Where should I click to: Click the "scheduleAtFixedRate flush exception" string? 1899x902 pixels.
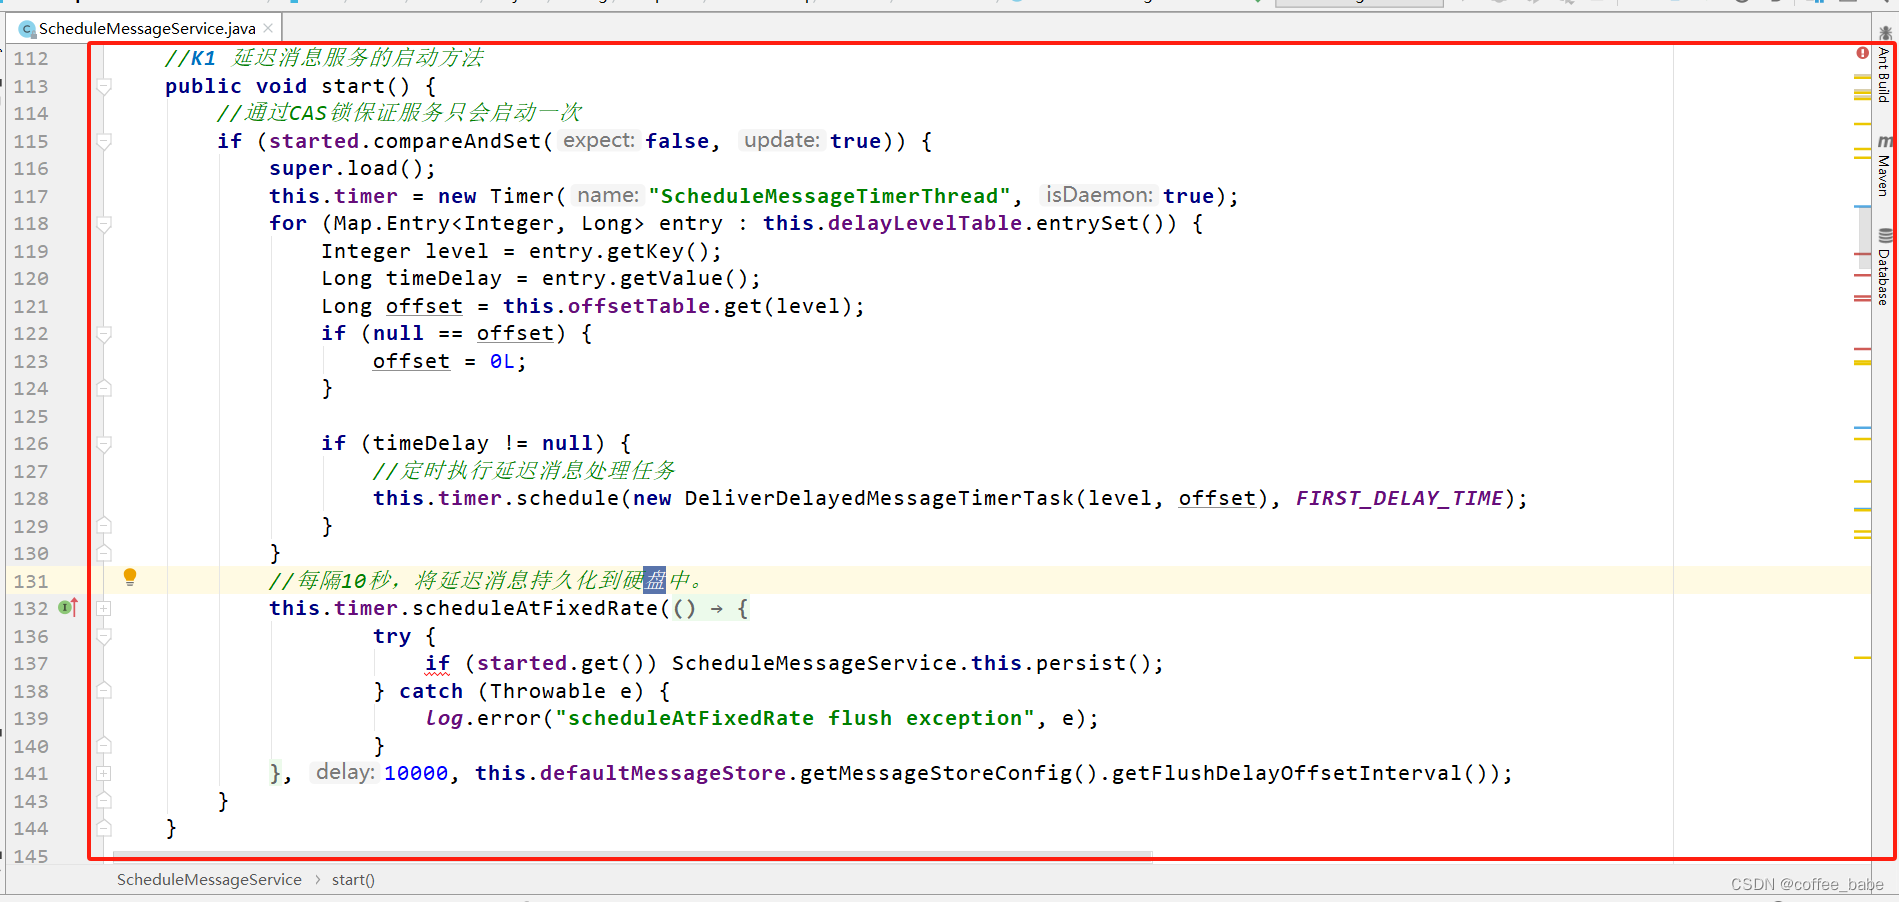tap(795, 718)
